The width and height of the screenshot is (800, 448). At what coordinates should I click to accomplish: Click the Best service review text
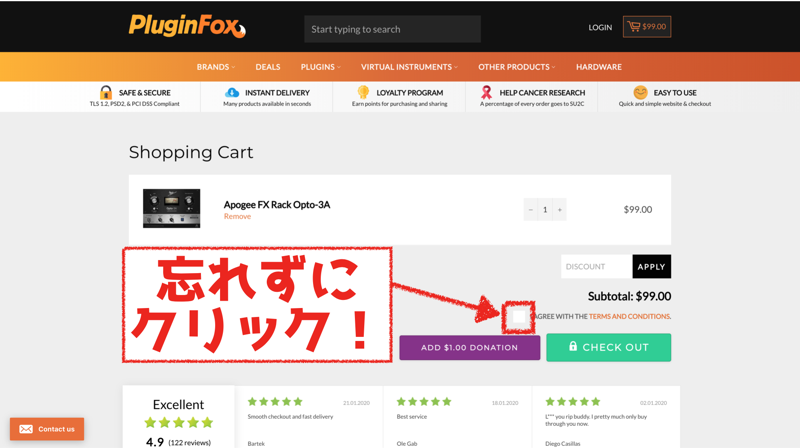pyautogui.click(x=412, y=416)
